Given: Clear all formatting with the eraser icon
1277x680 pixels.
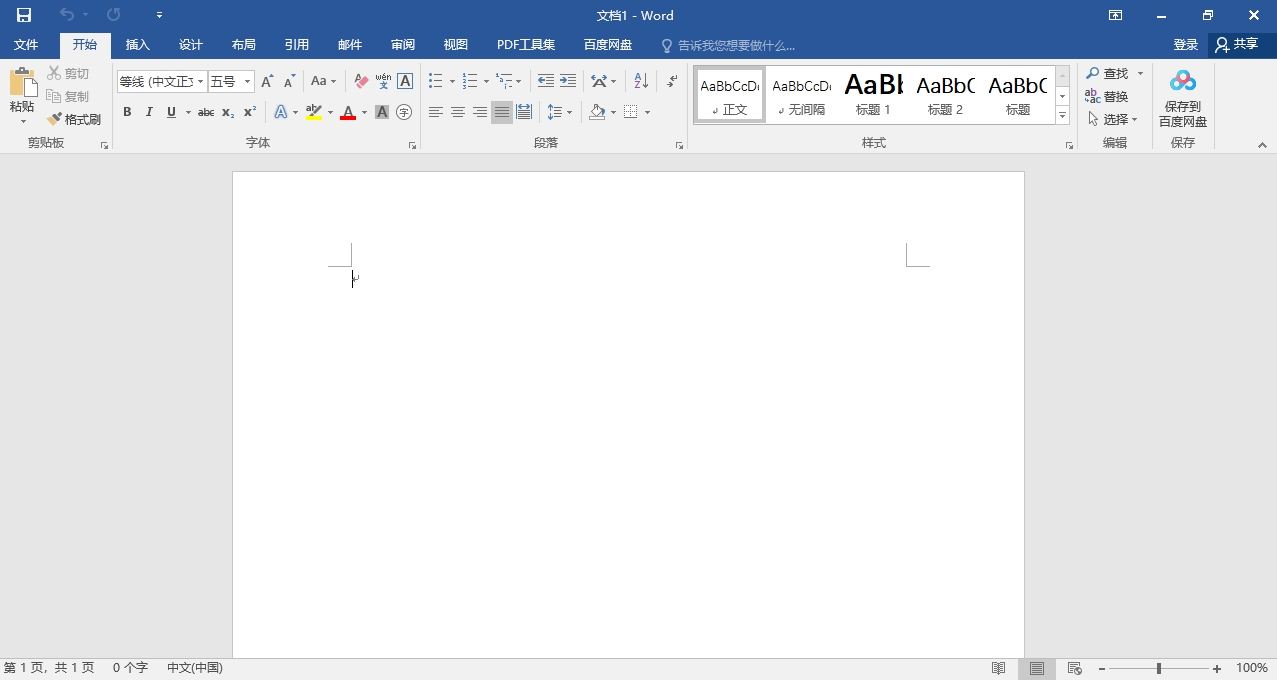Looking at the screenshot, I should pos(359,80).
